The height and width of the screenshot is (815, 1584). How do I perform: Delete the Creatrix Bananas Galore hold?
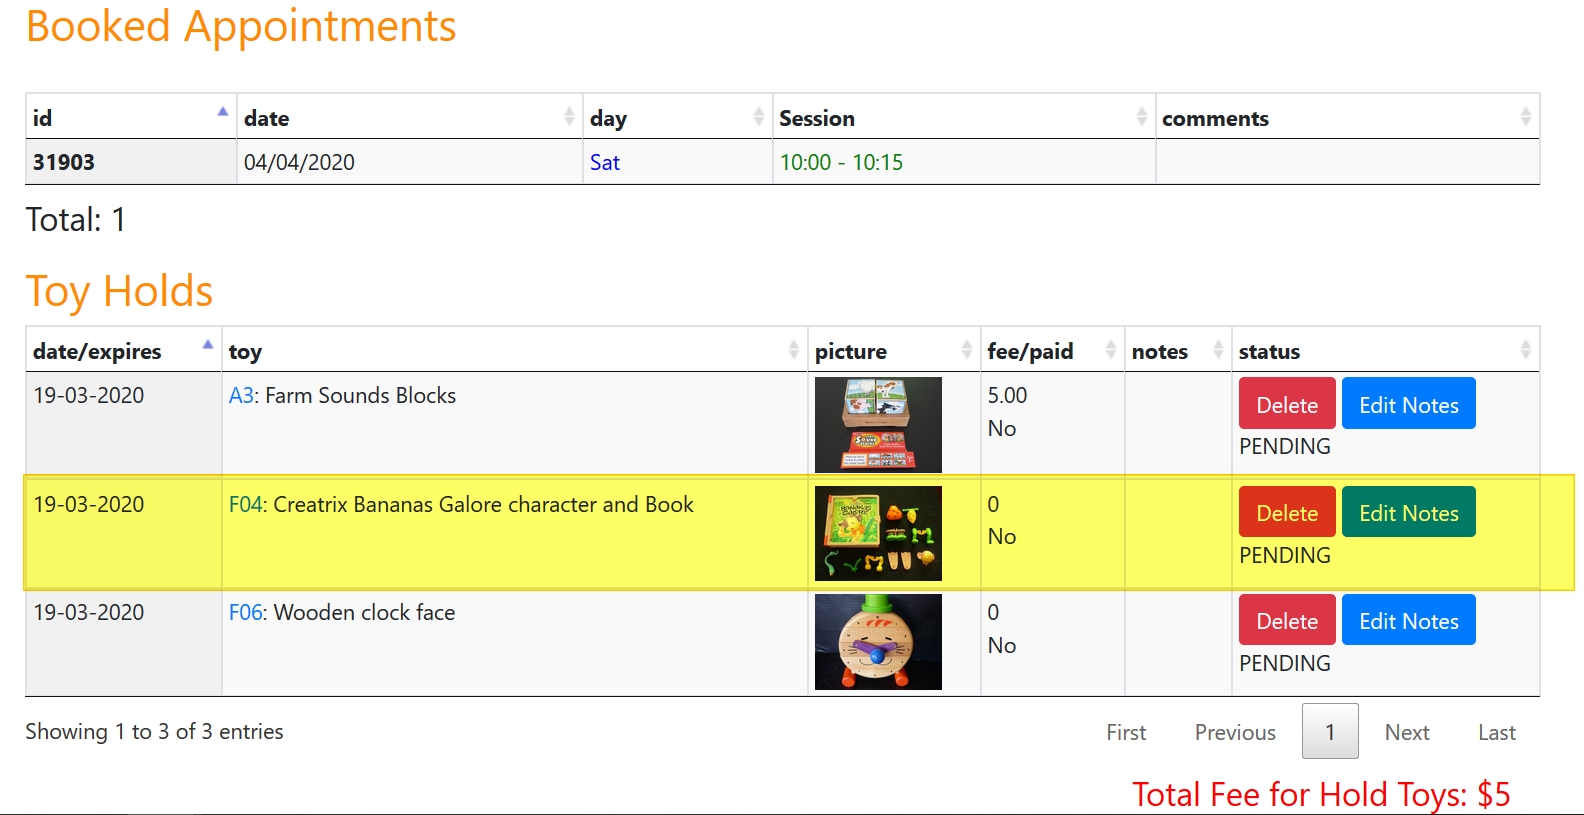[x=1286, y=512]
